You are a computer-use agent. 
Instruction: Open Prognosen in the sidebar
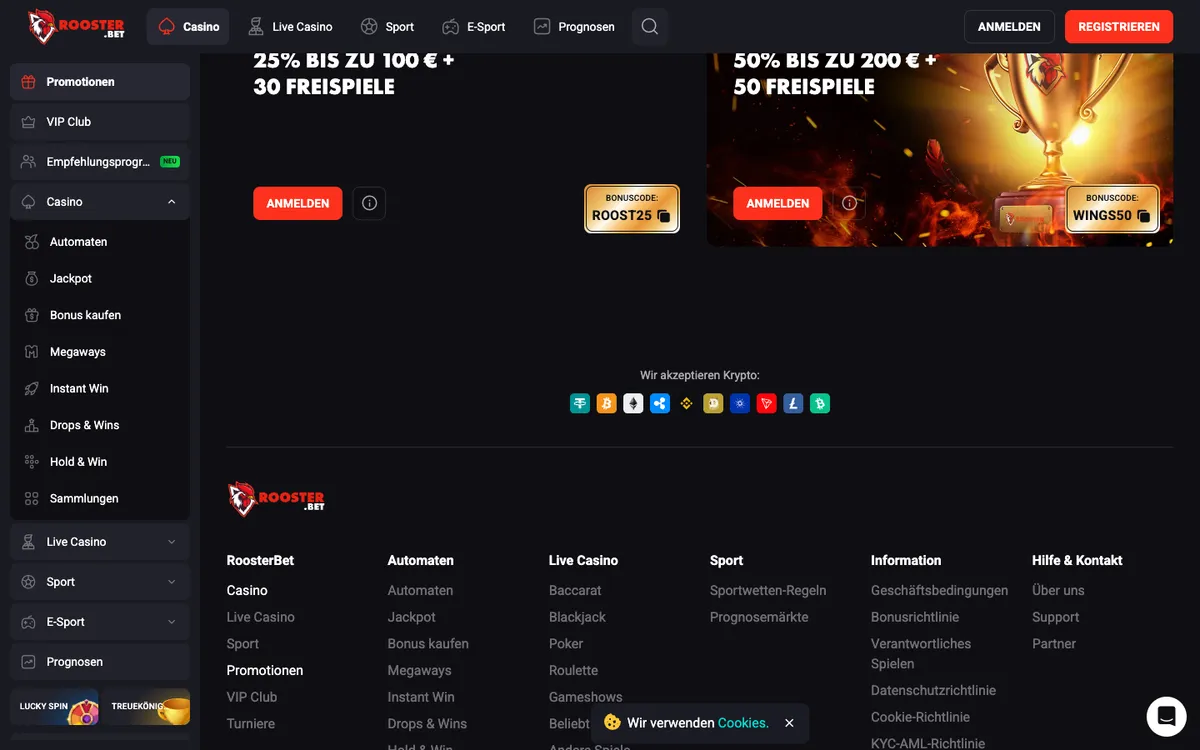click(100, 662)
